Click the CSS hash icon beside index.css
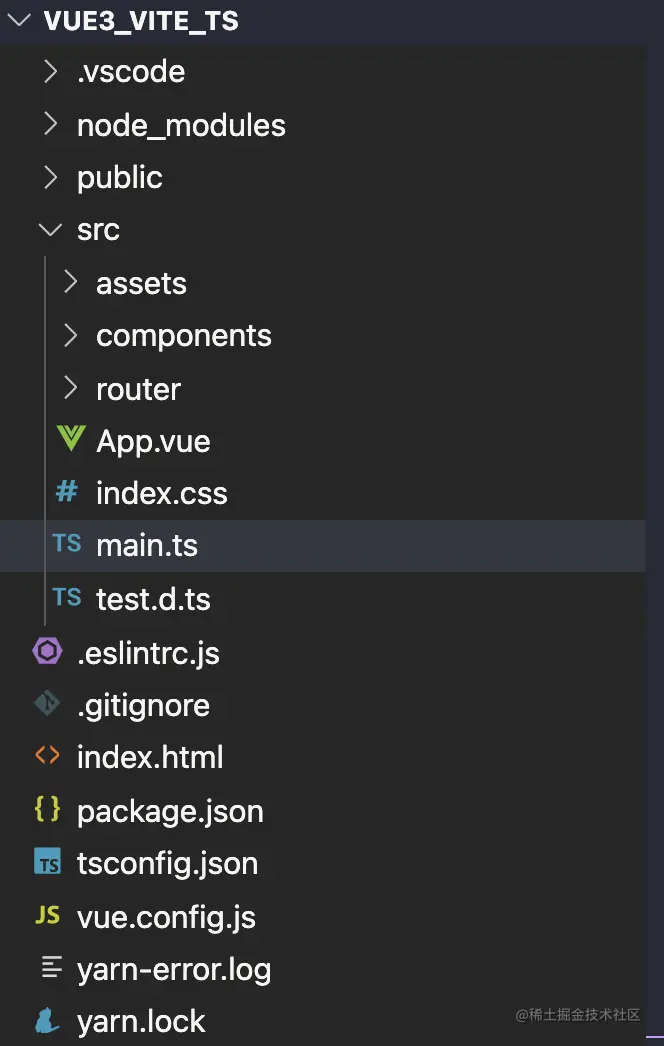The image size is (664, 1046). pos(67,492)
